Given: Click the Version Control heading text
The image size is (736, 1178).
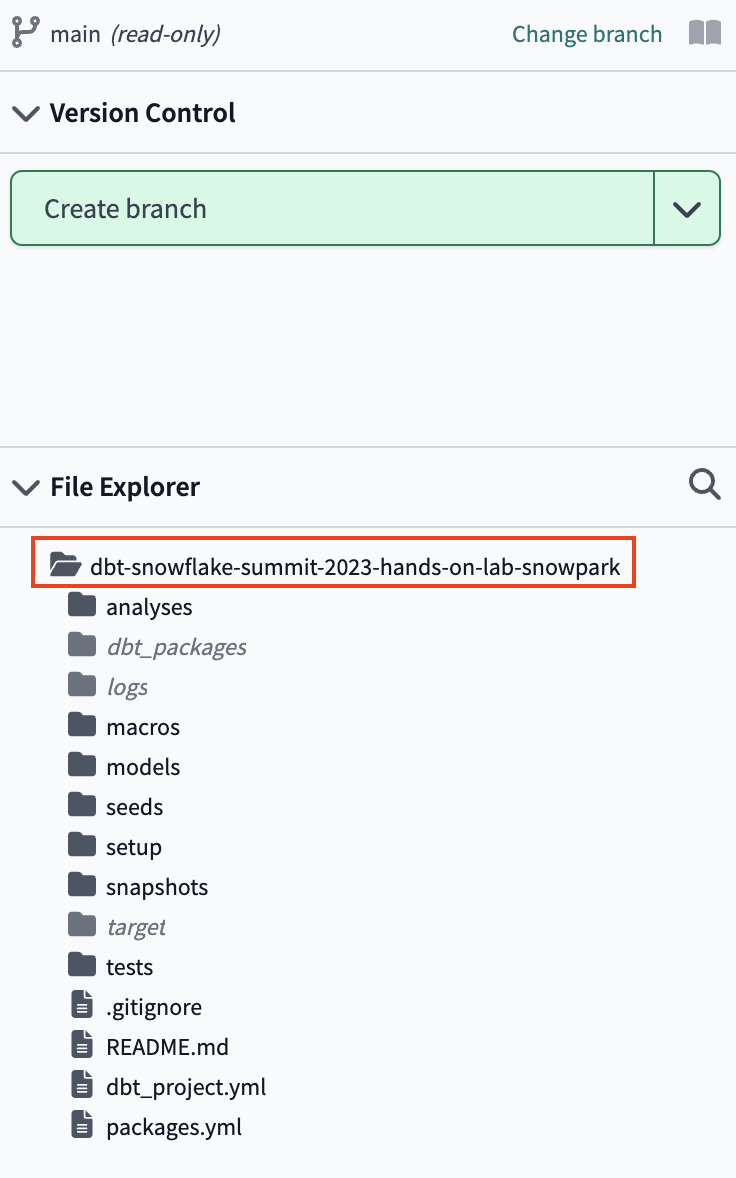Looking at the screenshot, I should 143,113.
